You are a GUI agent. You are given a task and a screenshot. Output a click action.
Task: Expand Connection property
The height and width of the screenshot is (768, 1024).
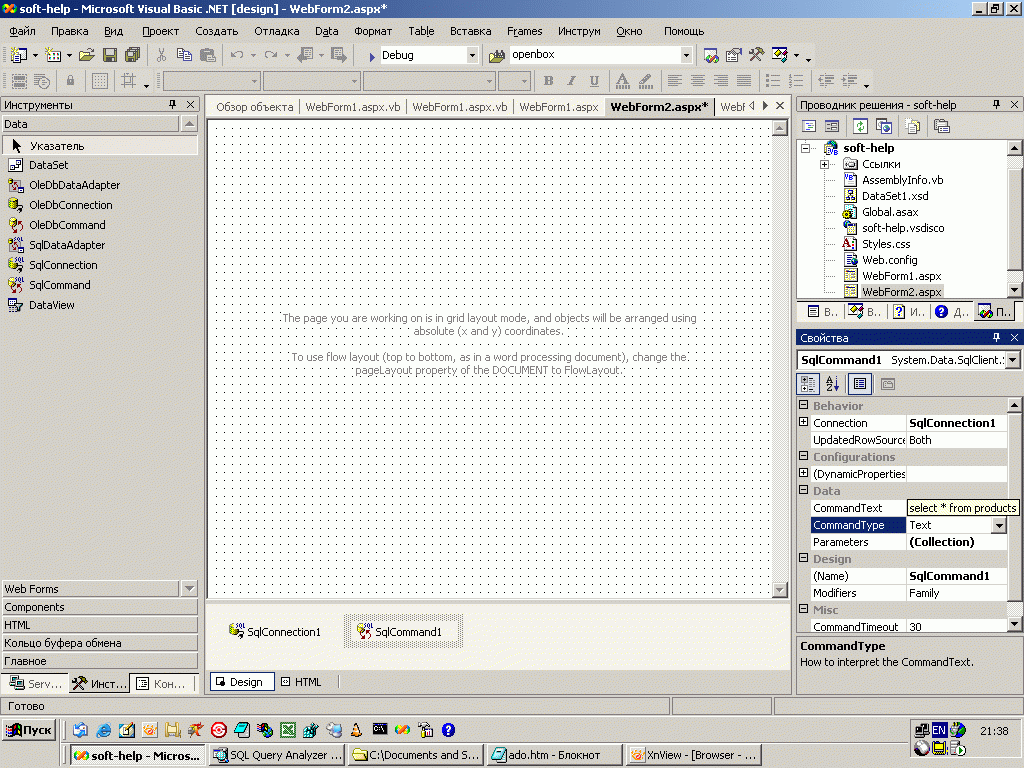pos(804,422)
